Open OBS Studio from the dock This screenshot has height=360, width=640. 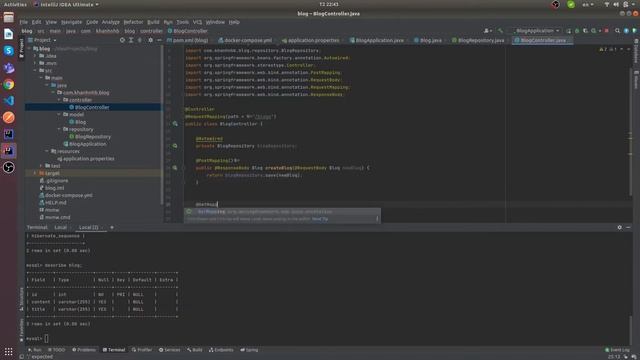9,167
